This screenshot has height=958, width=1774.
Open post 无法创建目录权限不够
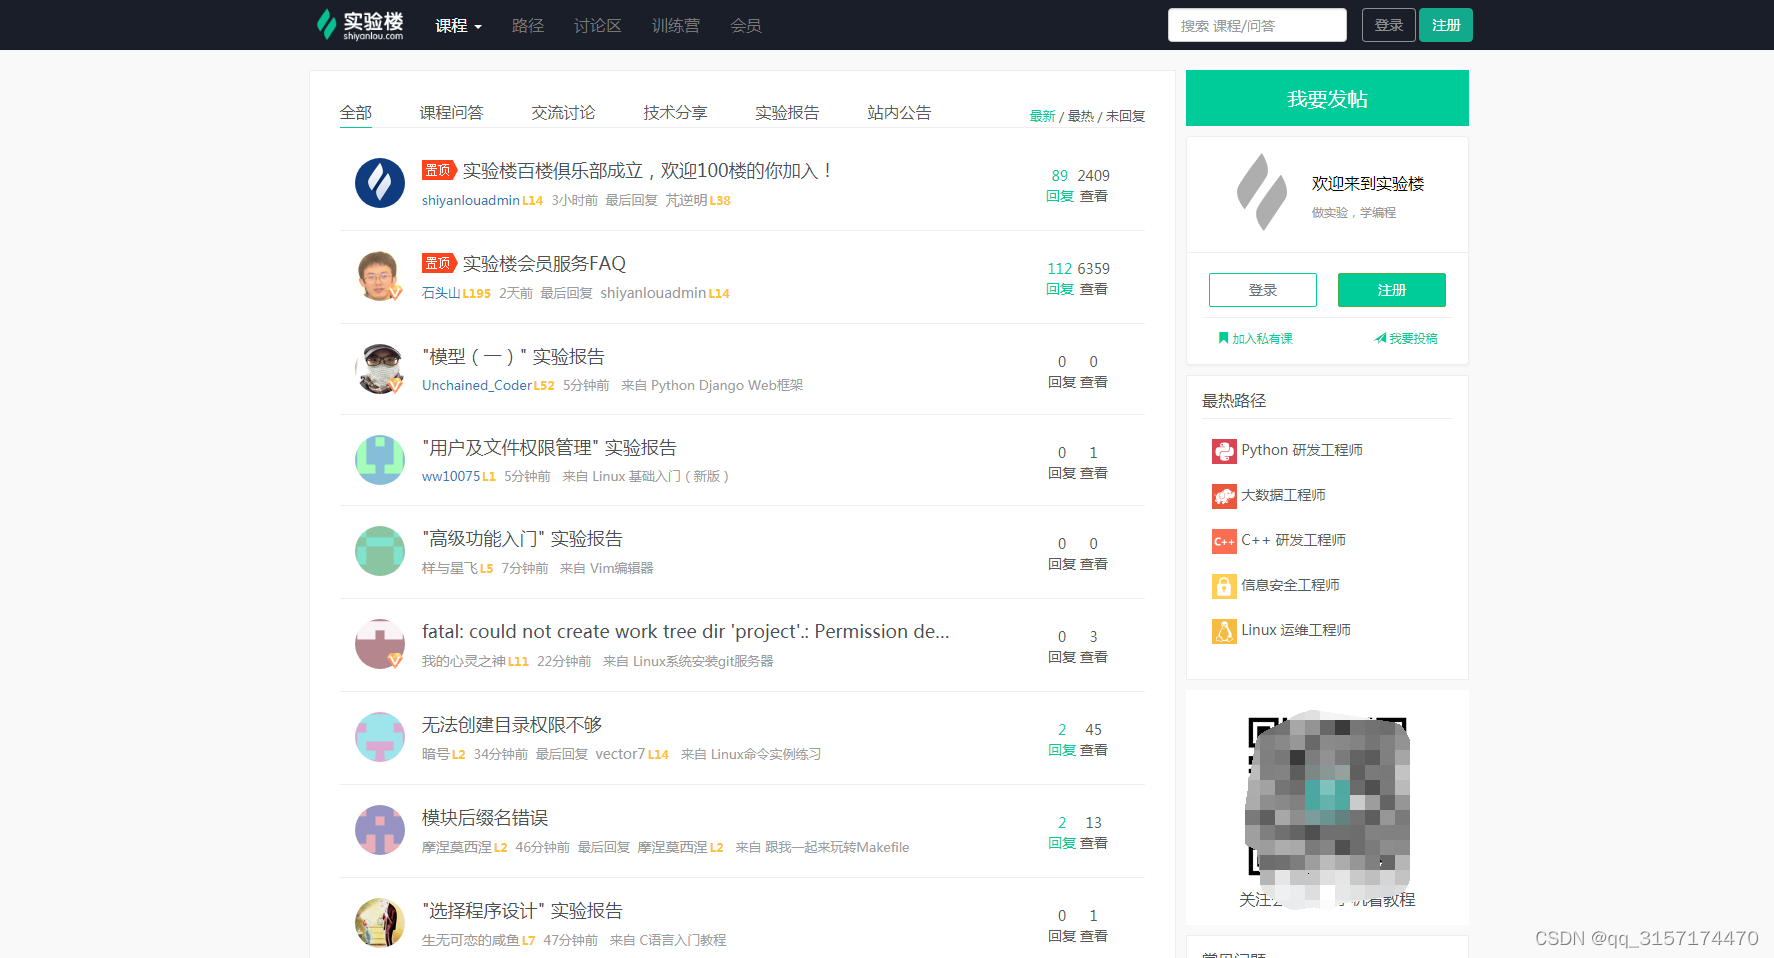pyautogui.click(x=512, y=725)
